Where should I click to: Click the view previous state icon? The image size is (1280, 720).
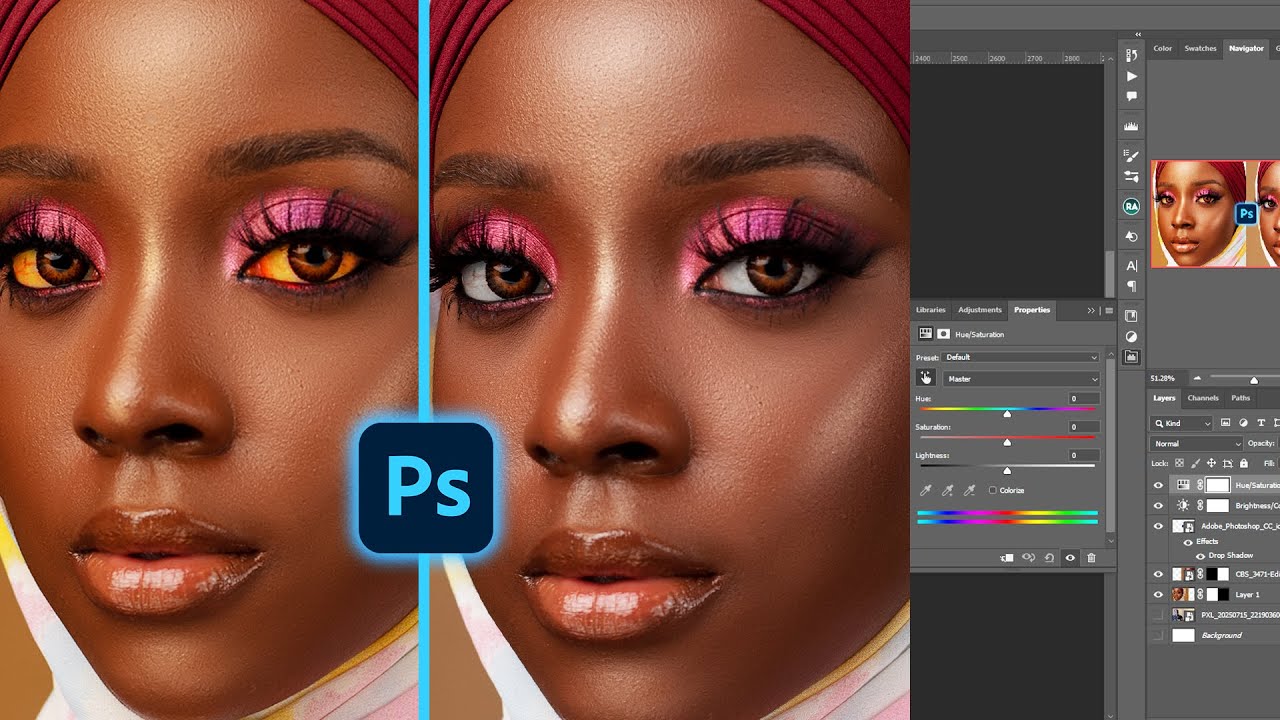(1028, 557)
